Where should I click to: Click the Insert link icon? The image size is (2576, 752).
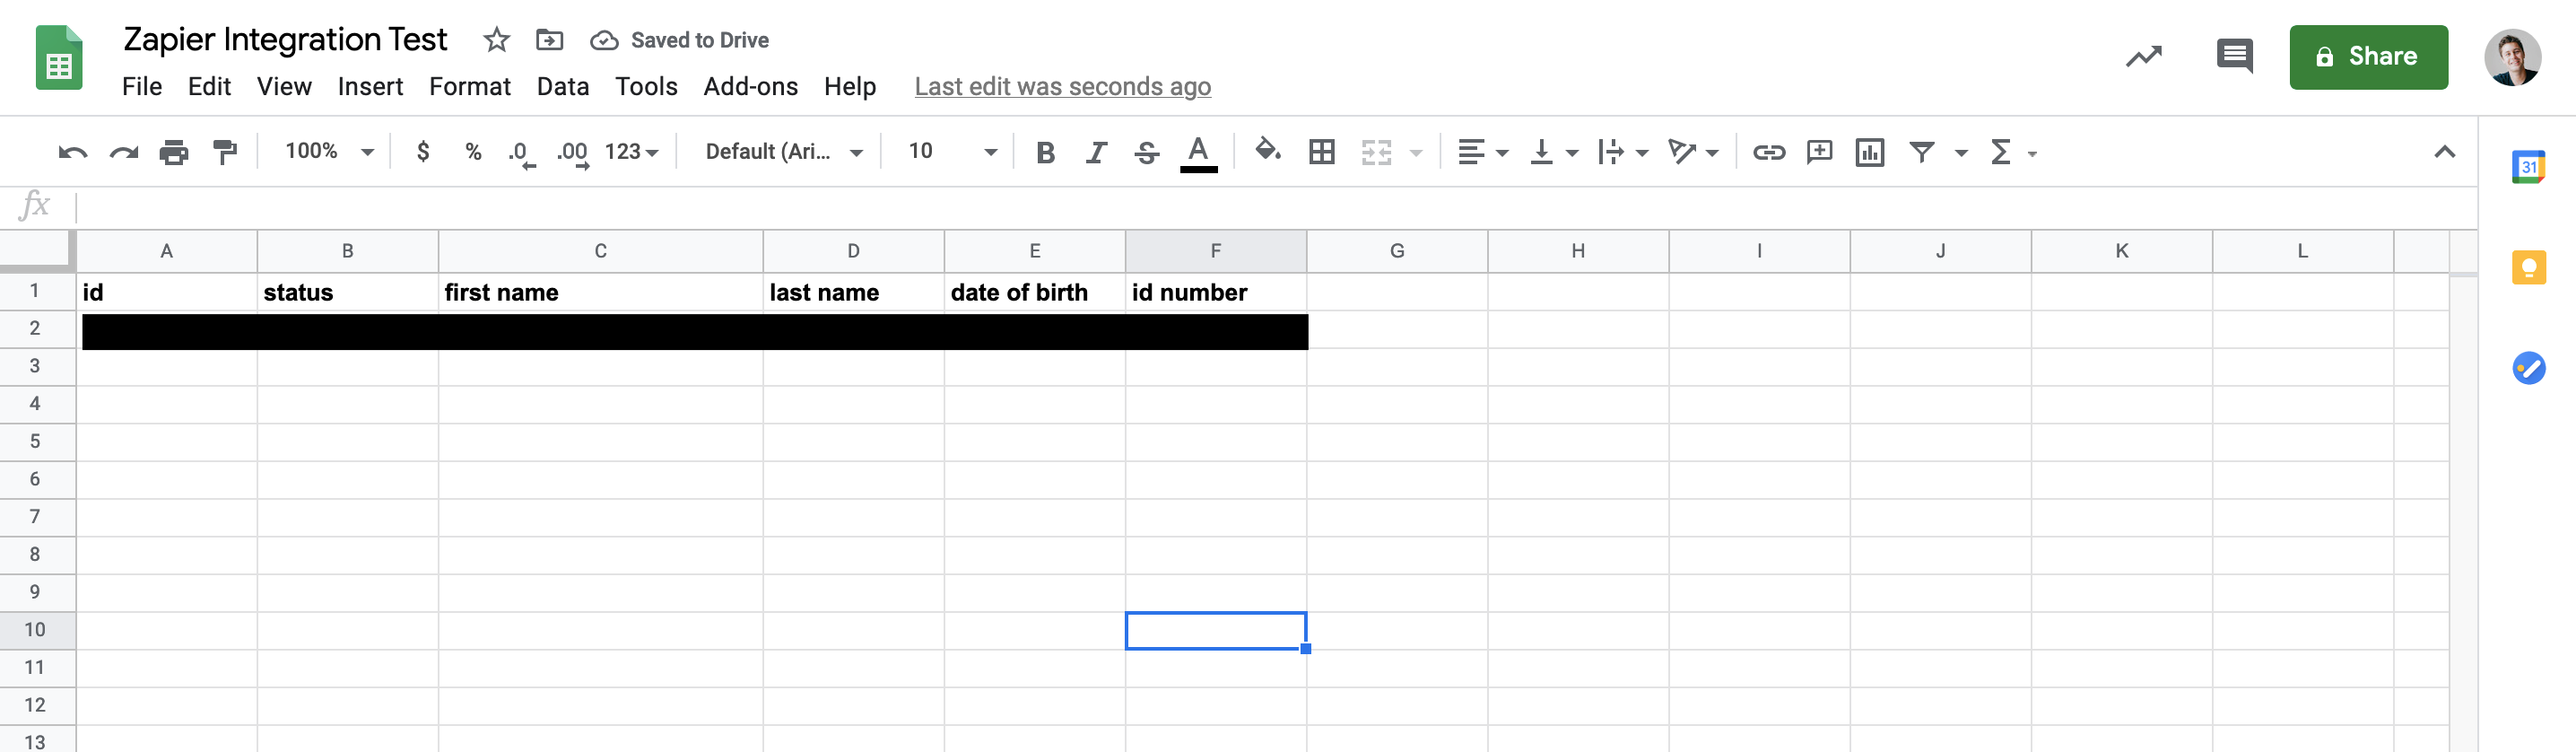[1768, 152]
